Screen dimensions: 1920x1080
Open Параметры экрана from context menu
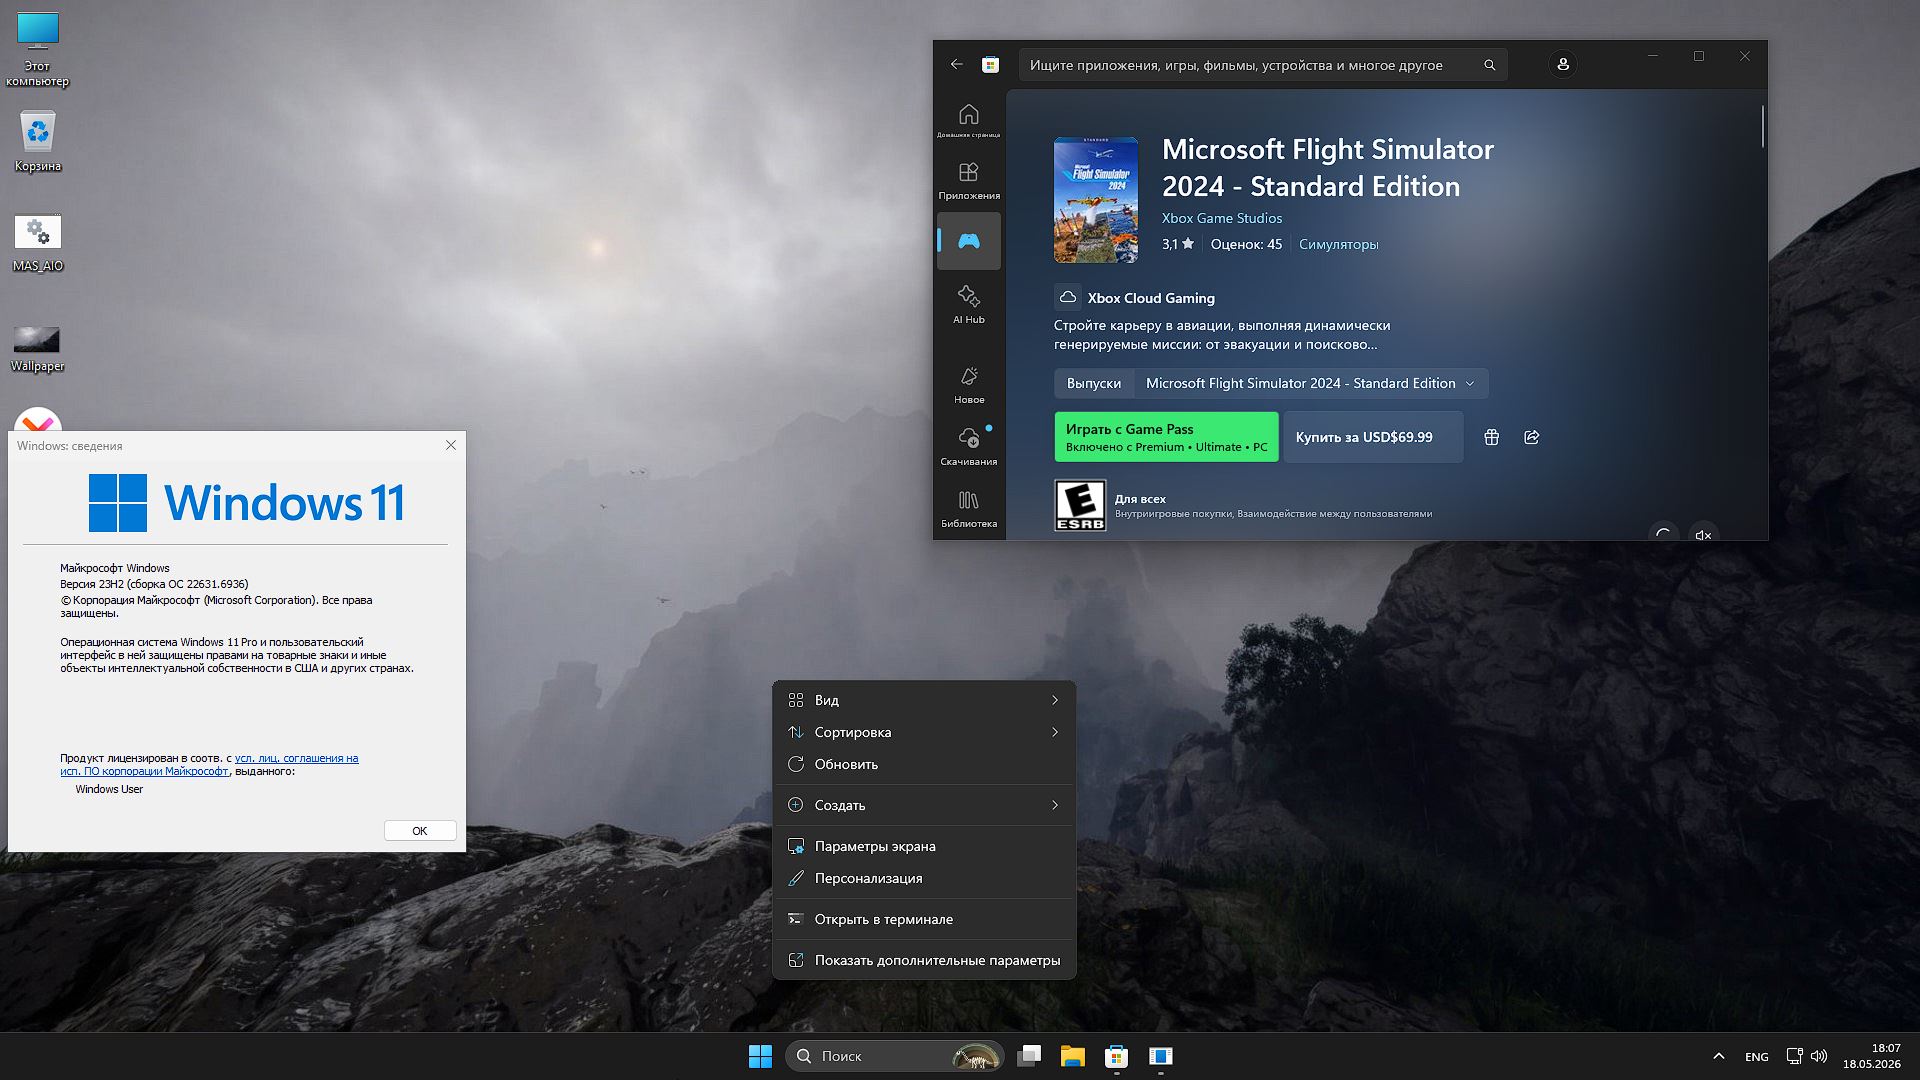point(924,846)
